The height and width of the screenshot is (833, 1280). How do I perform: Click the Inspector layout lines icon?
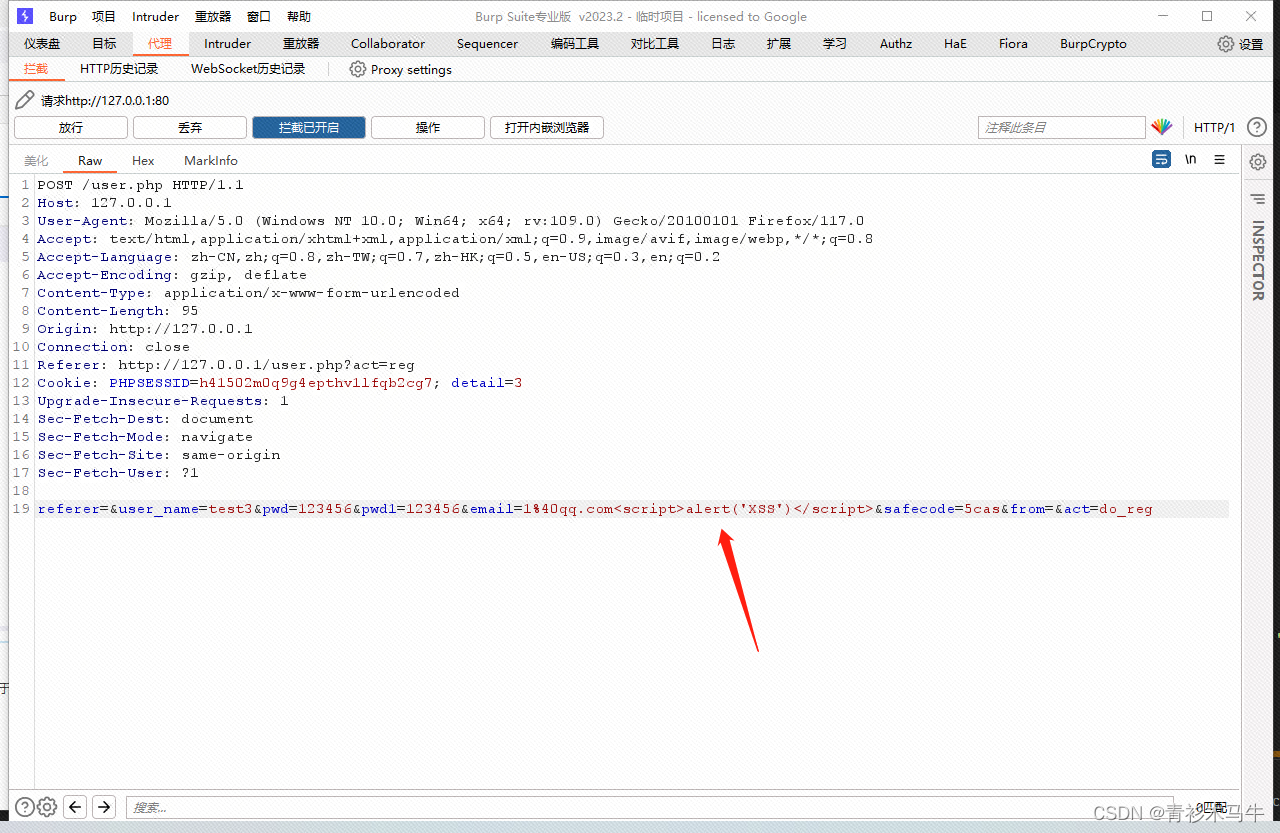coord(1257,199)
